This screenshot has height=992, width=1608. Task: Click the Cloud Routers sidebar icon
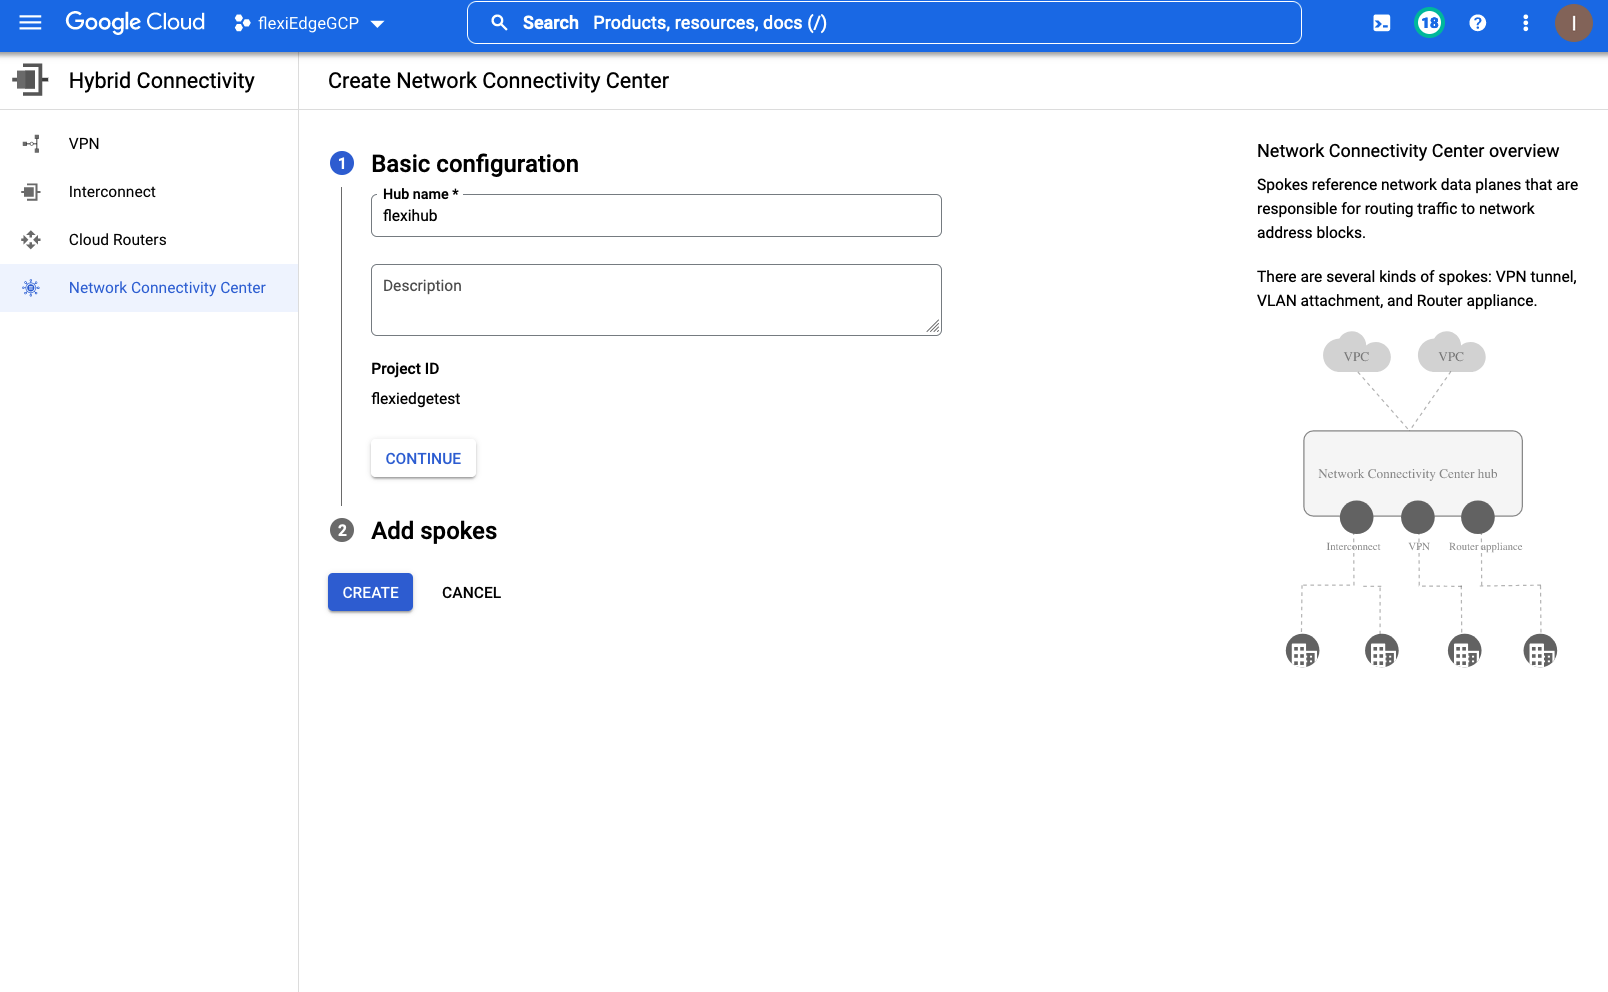(31, 240)
